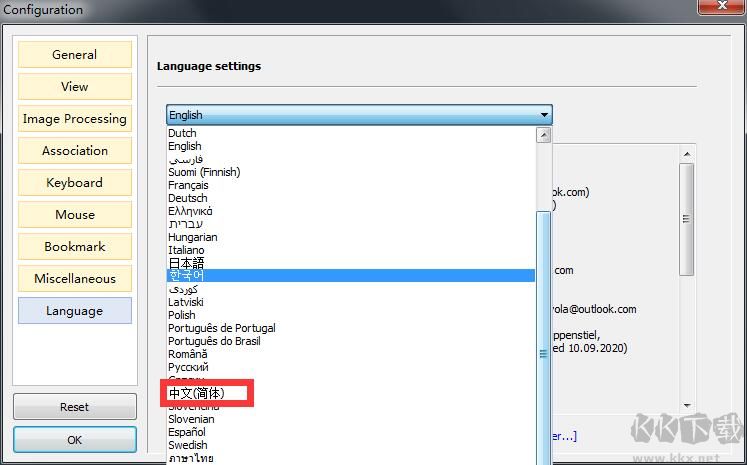Choose Português de Portugal

[x=351, y=328]
